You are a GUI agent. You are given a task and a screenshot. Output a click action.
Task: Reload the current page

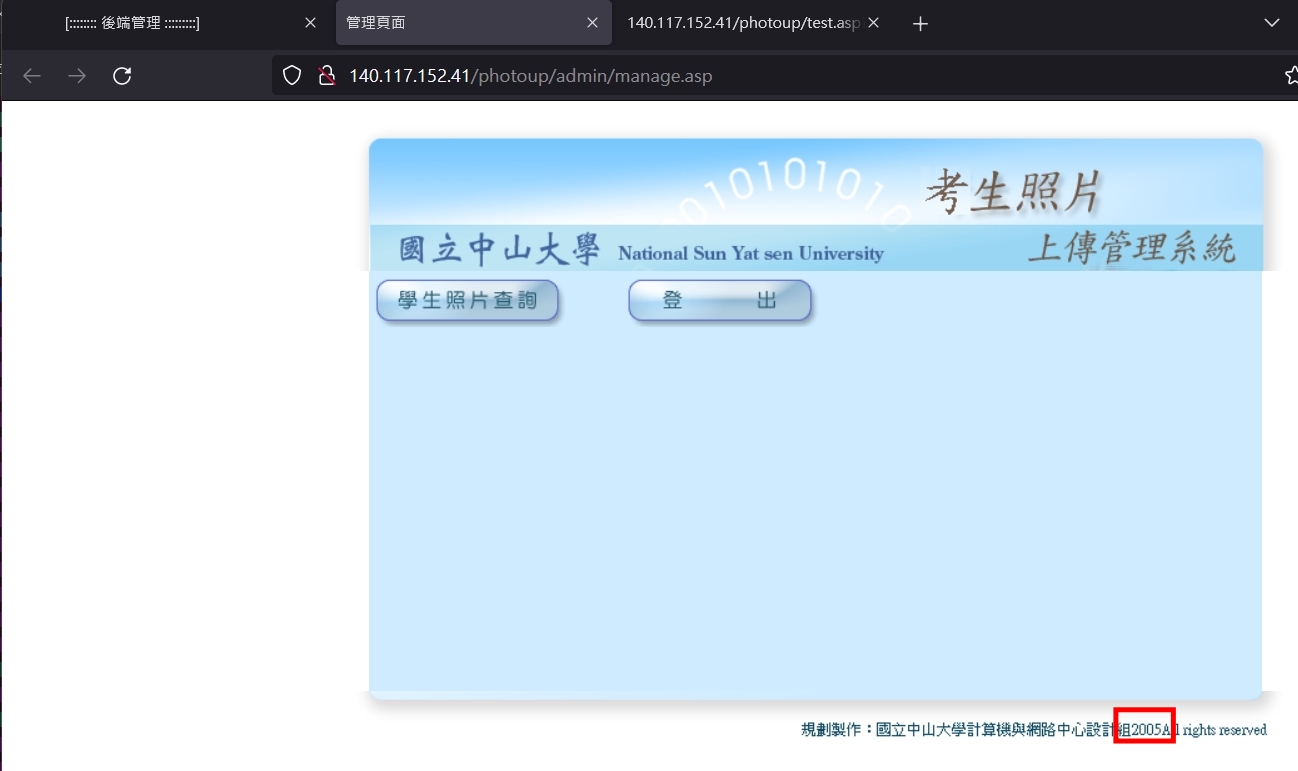point(122,76)
